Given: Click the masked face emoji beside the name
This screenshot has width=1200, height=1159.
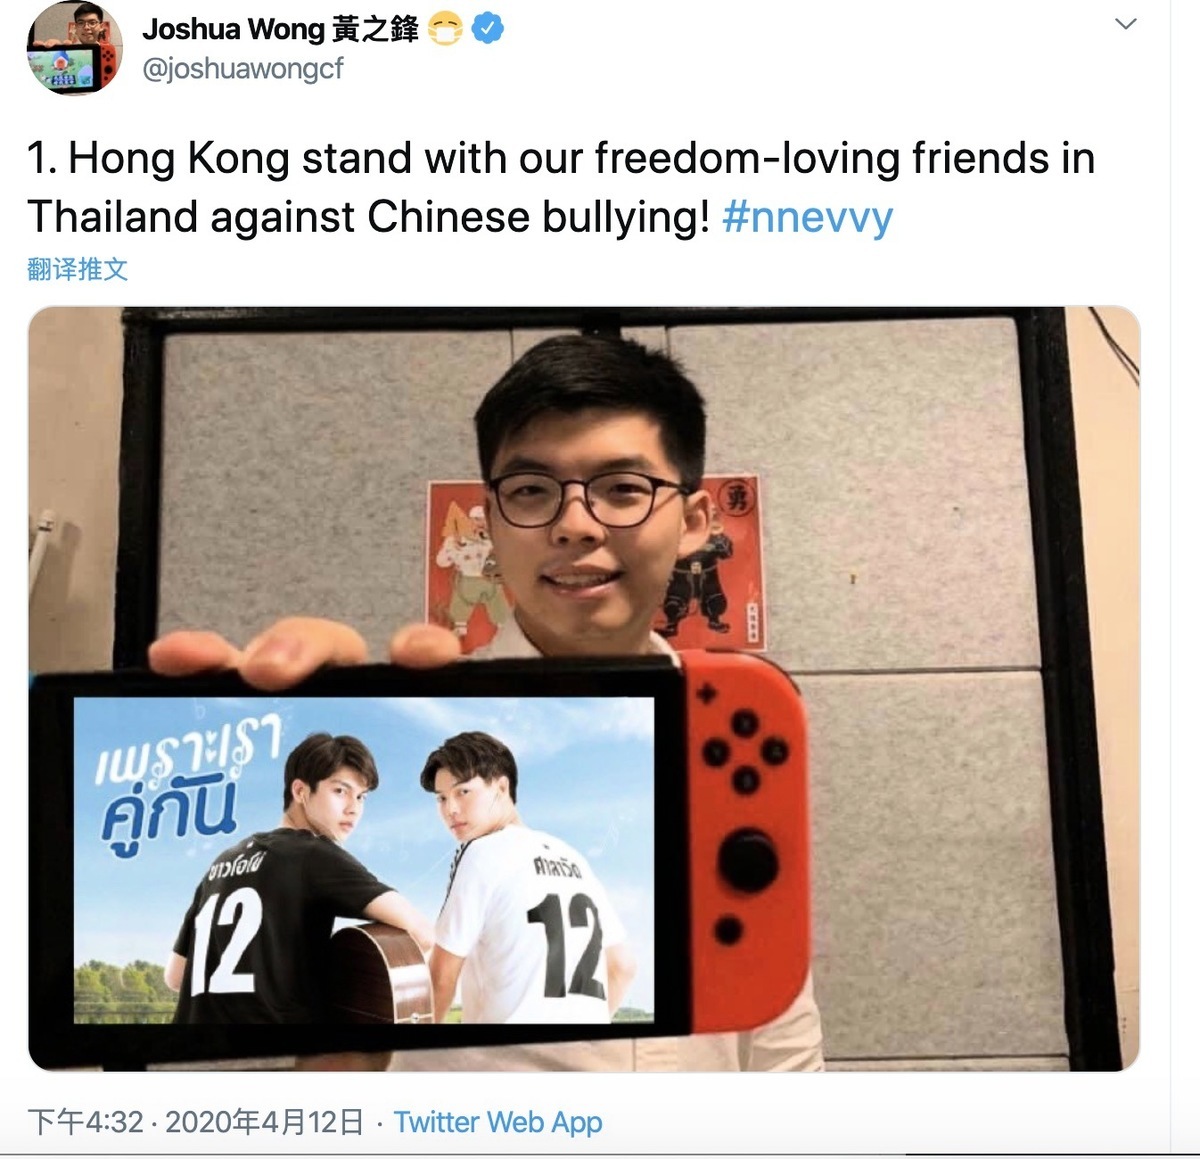Looking at the screenshot, I should tap(445, 30).
